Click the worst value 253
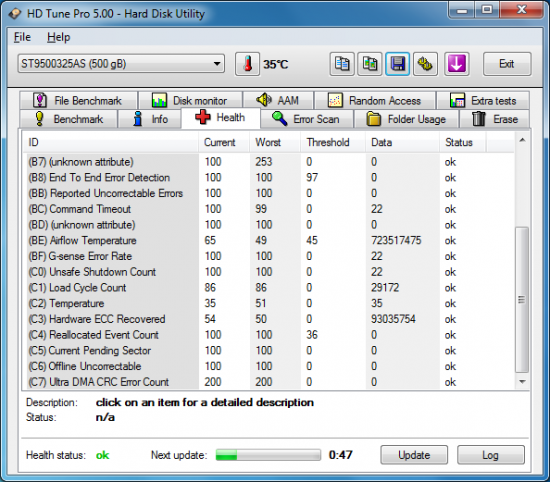The image size is (550, 482). [264, 162]
